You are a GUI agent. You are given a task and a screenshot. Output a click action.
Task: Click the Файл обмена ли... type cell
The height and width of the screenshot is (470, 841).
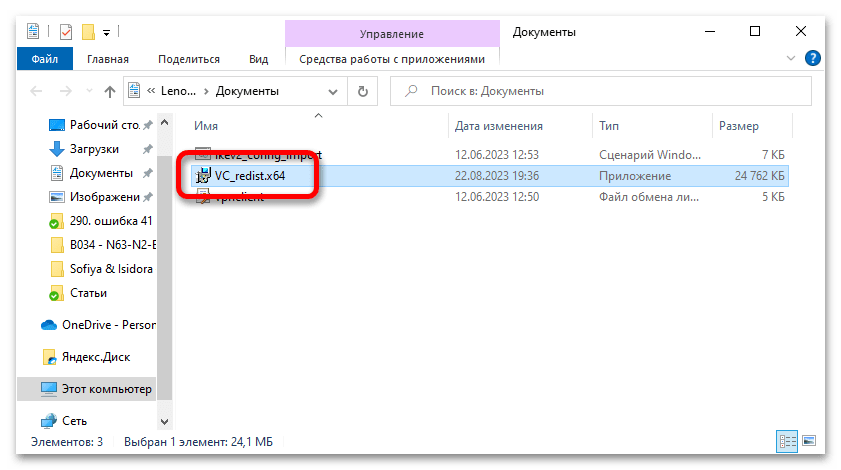pos(649,197)
